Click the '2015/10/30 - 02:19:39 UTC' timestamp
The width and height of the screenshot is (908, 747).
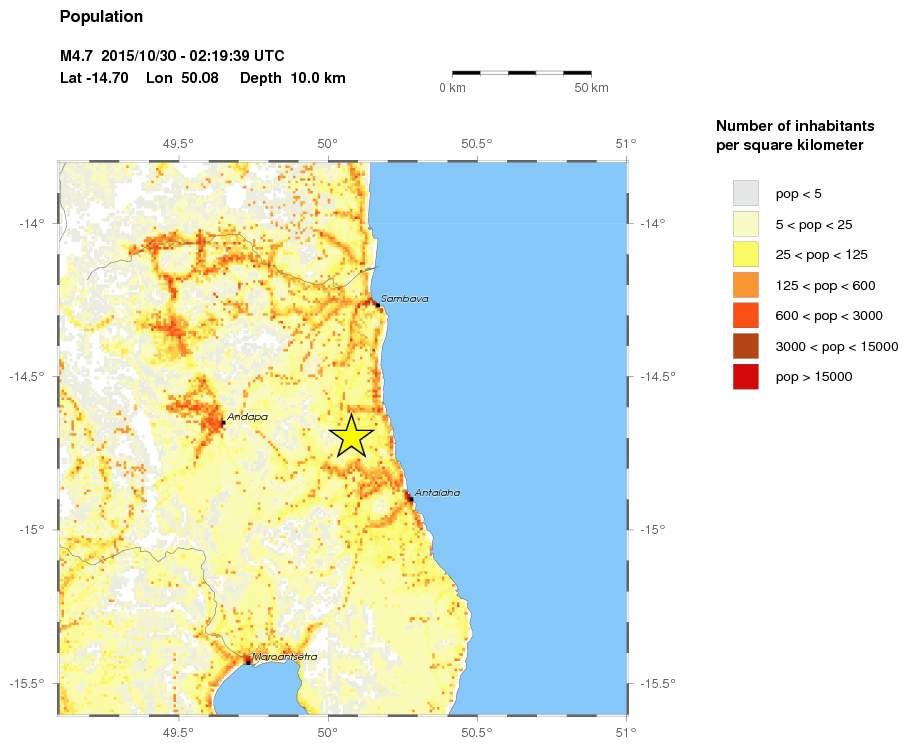[x=193, y=56]
